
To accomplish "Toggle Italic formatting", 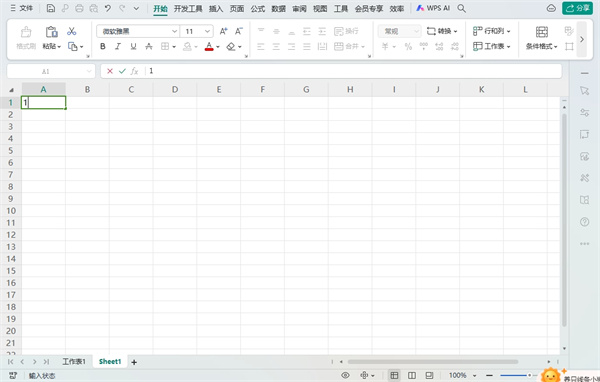I will coord(118,46).
